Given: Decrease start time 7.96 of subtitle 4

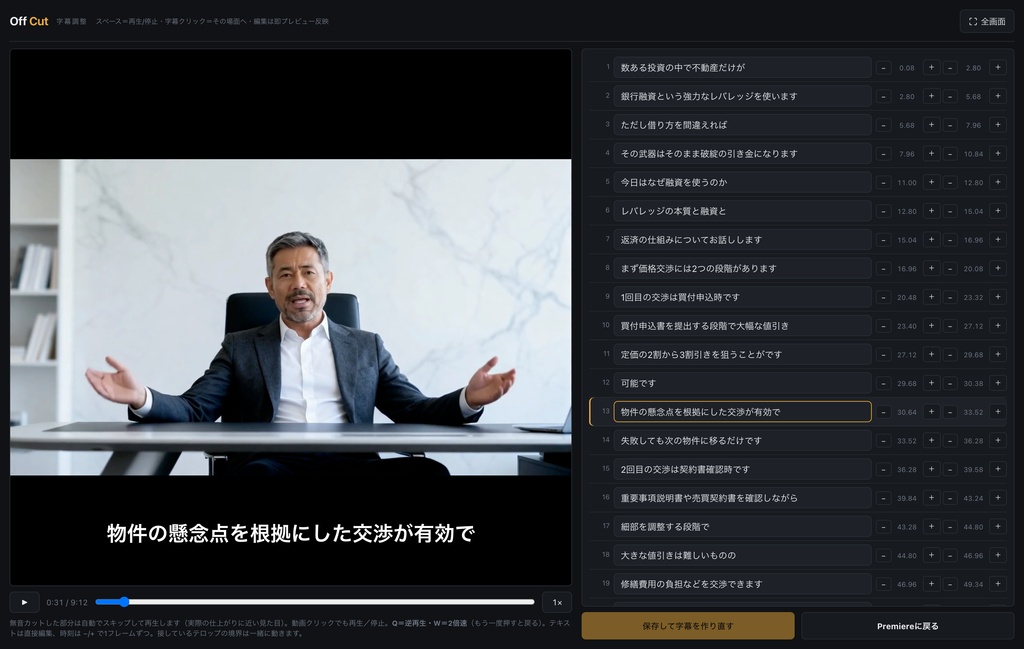Looking at the screenshot, I should [884, 153].
